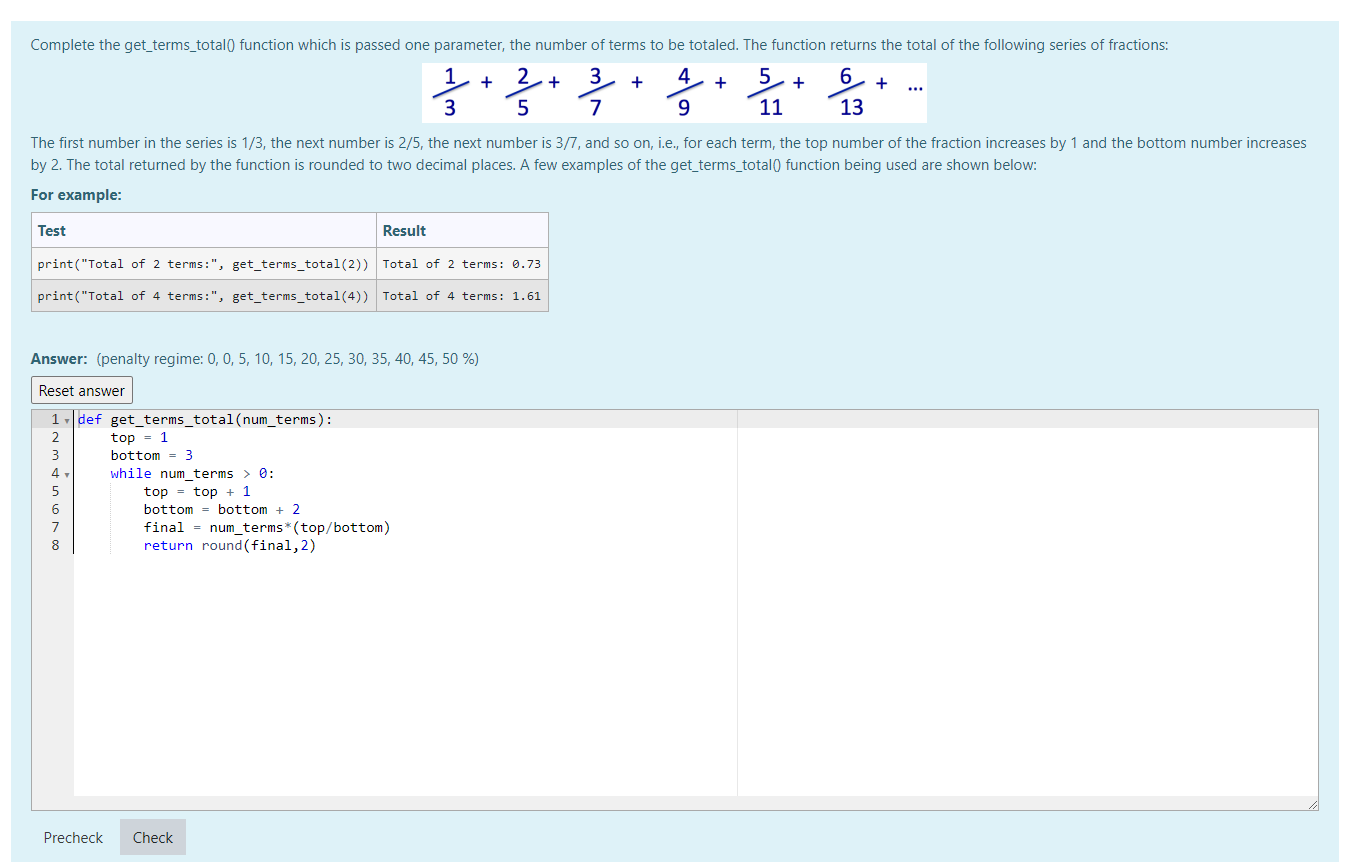Click the 'return round(final,2)' line

(230, 545)
